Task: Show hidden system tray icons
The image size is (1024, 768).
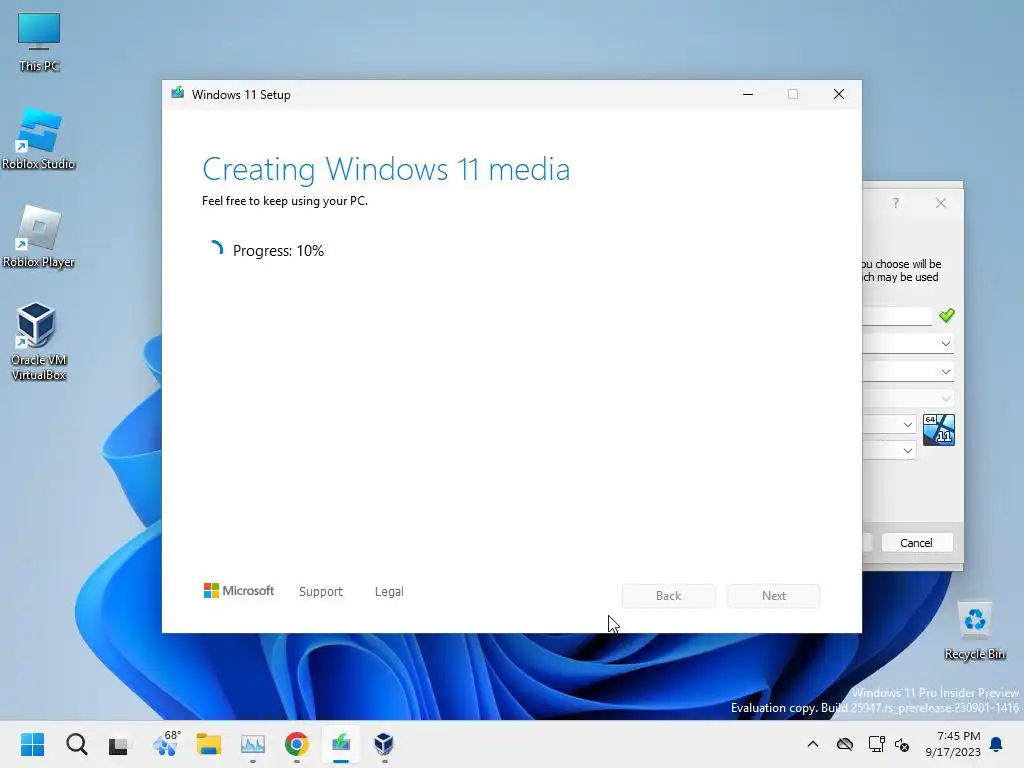Action: point(812,744)
